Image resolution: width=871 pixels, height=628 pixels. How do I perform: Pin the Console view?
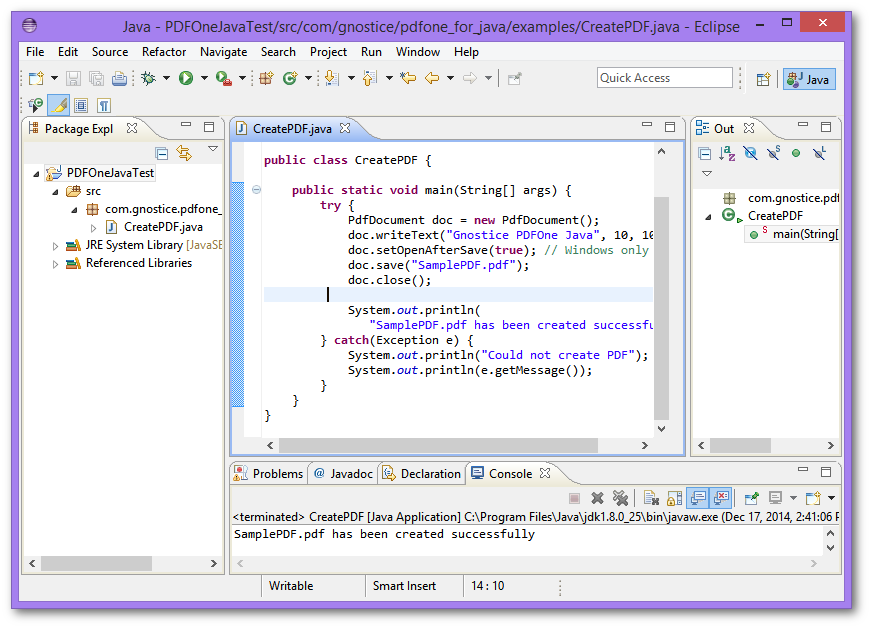click(752, 498)
